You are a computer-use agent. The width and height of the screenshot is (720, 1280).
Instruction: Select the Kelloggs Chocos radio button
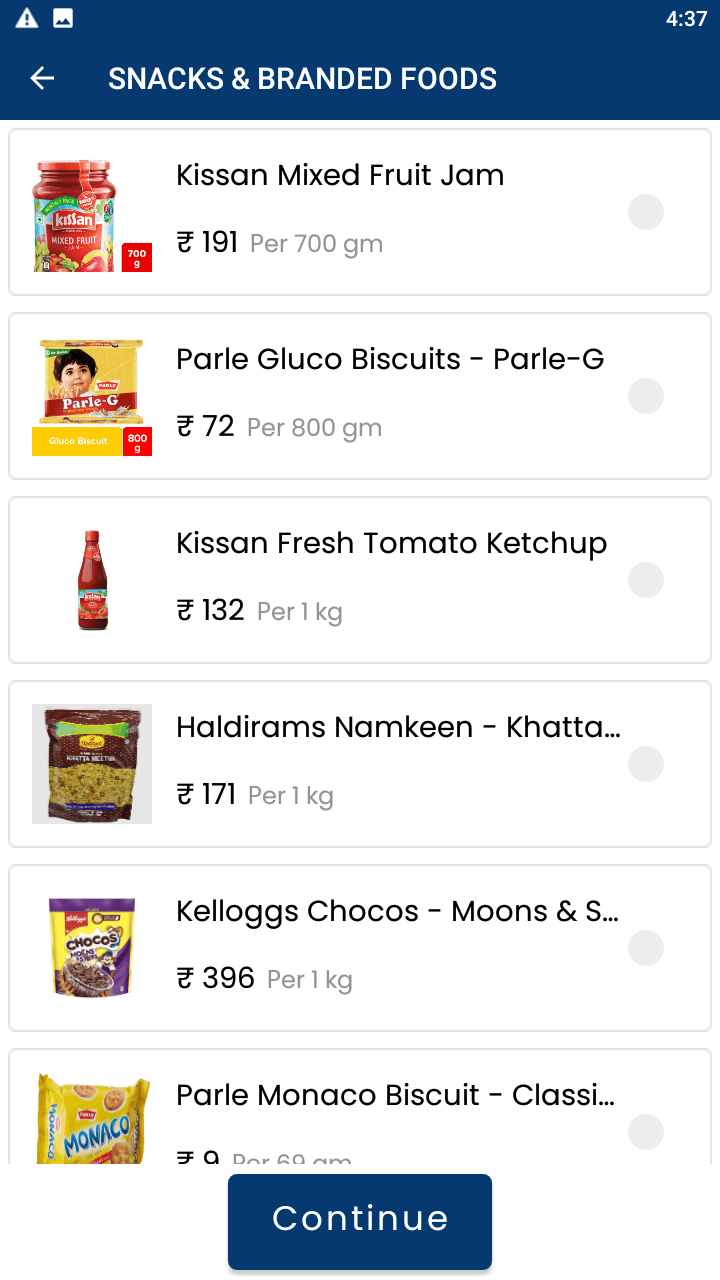(646, 948)
